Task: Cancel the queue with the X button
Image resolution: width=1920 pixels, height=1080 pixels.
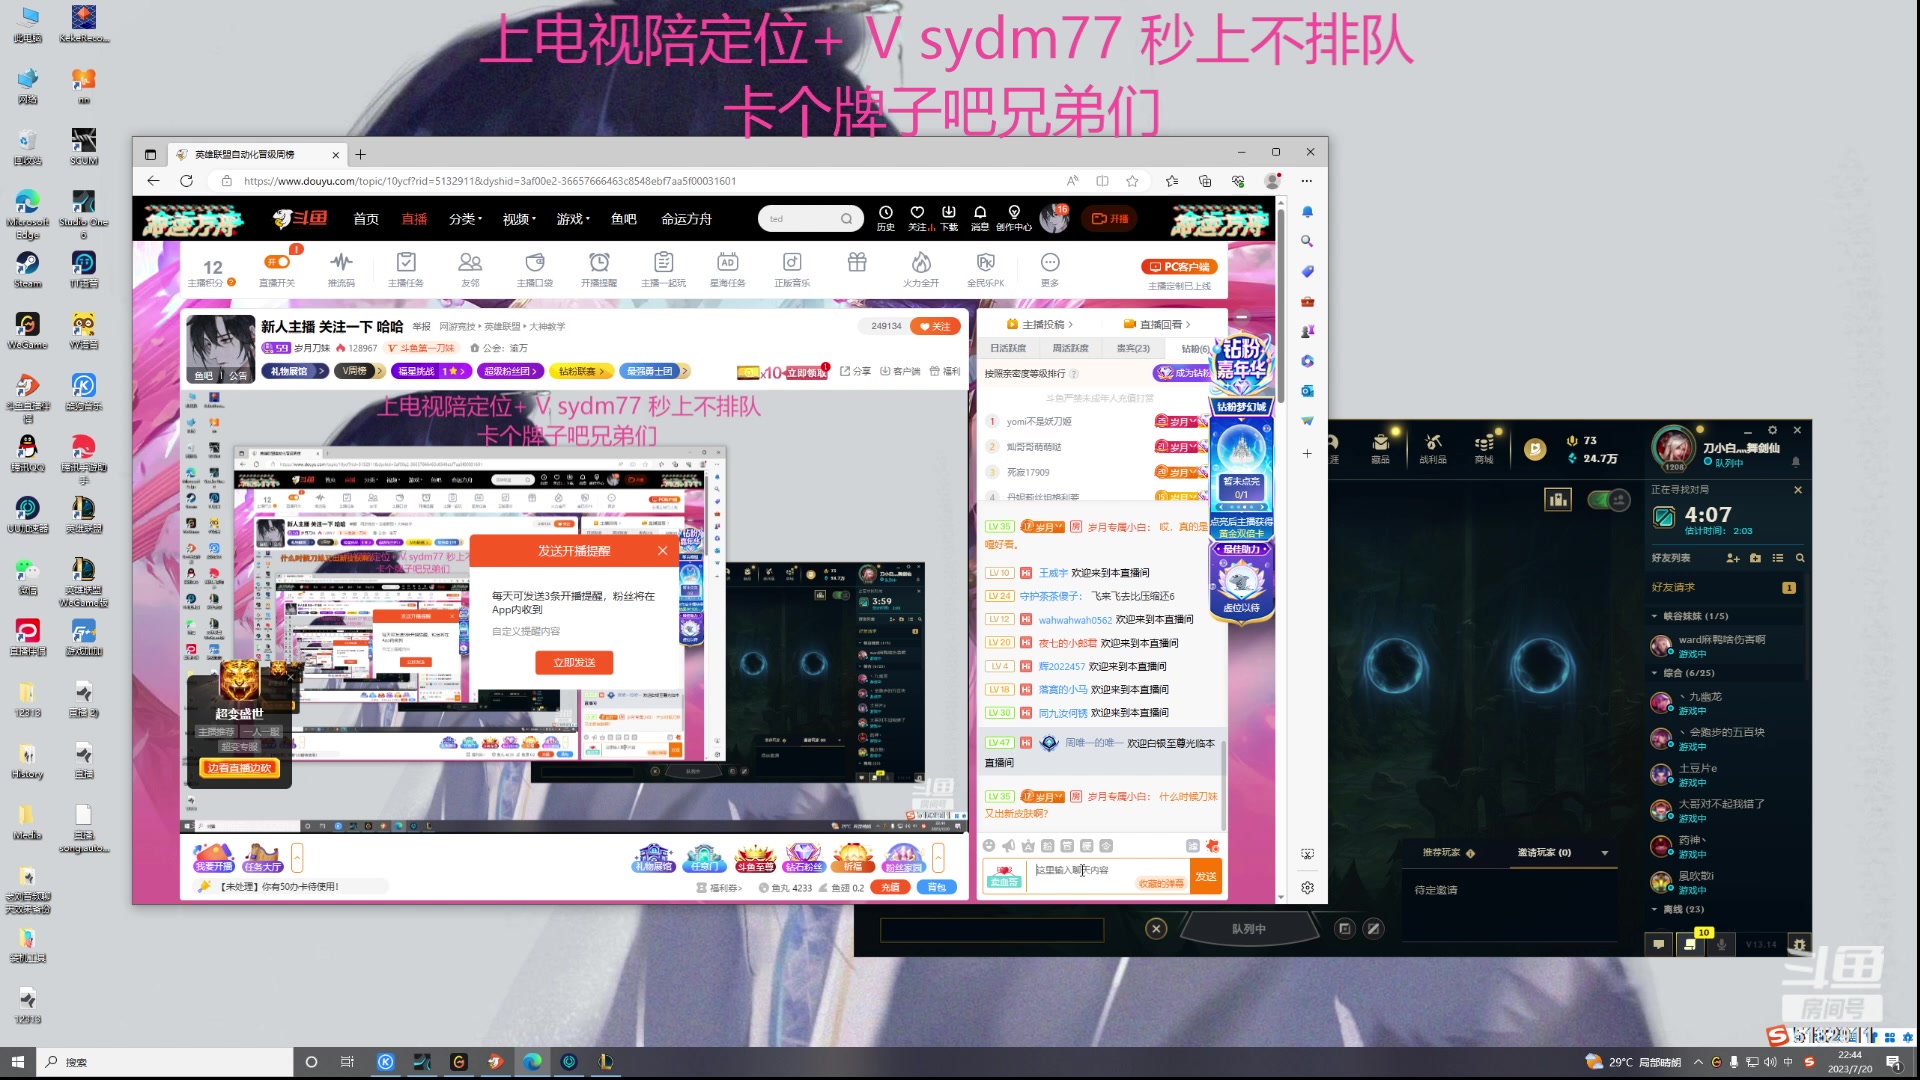Action: [x=1156, y=929]
